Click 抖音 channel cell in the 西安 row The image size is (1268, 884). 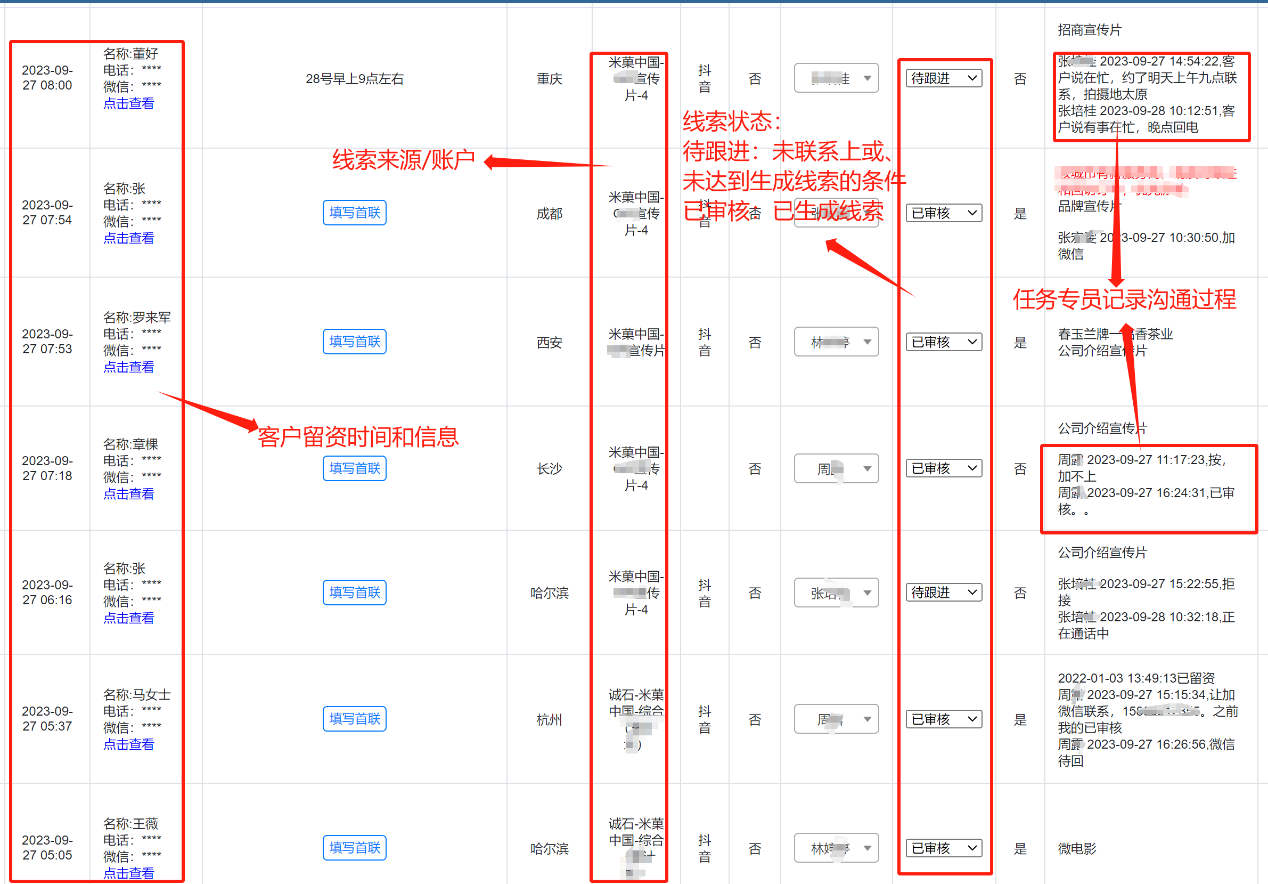click(x=705, y=342)
